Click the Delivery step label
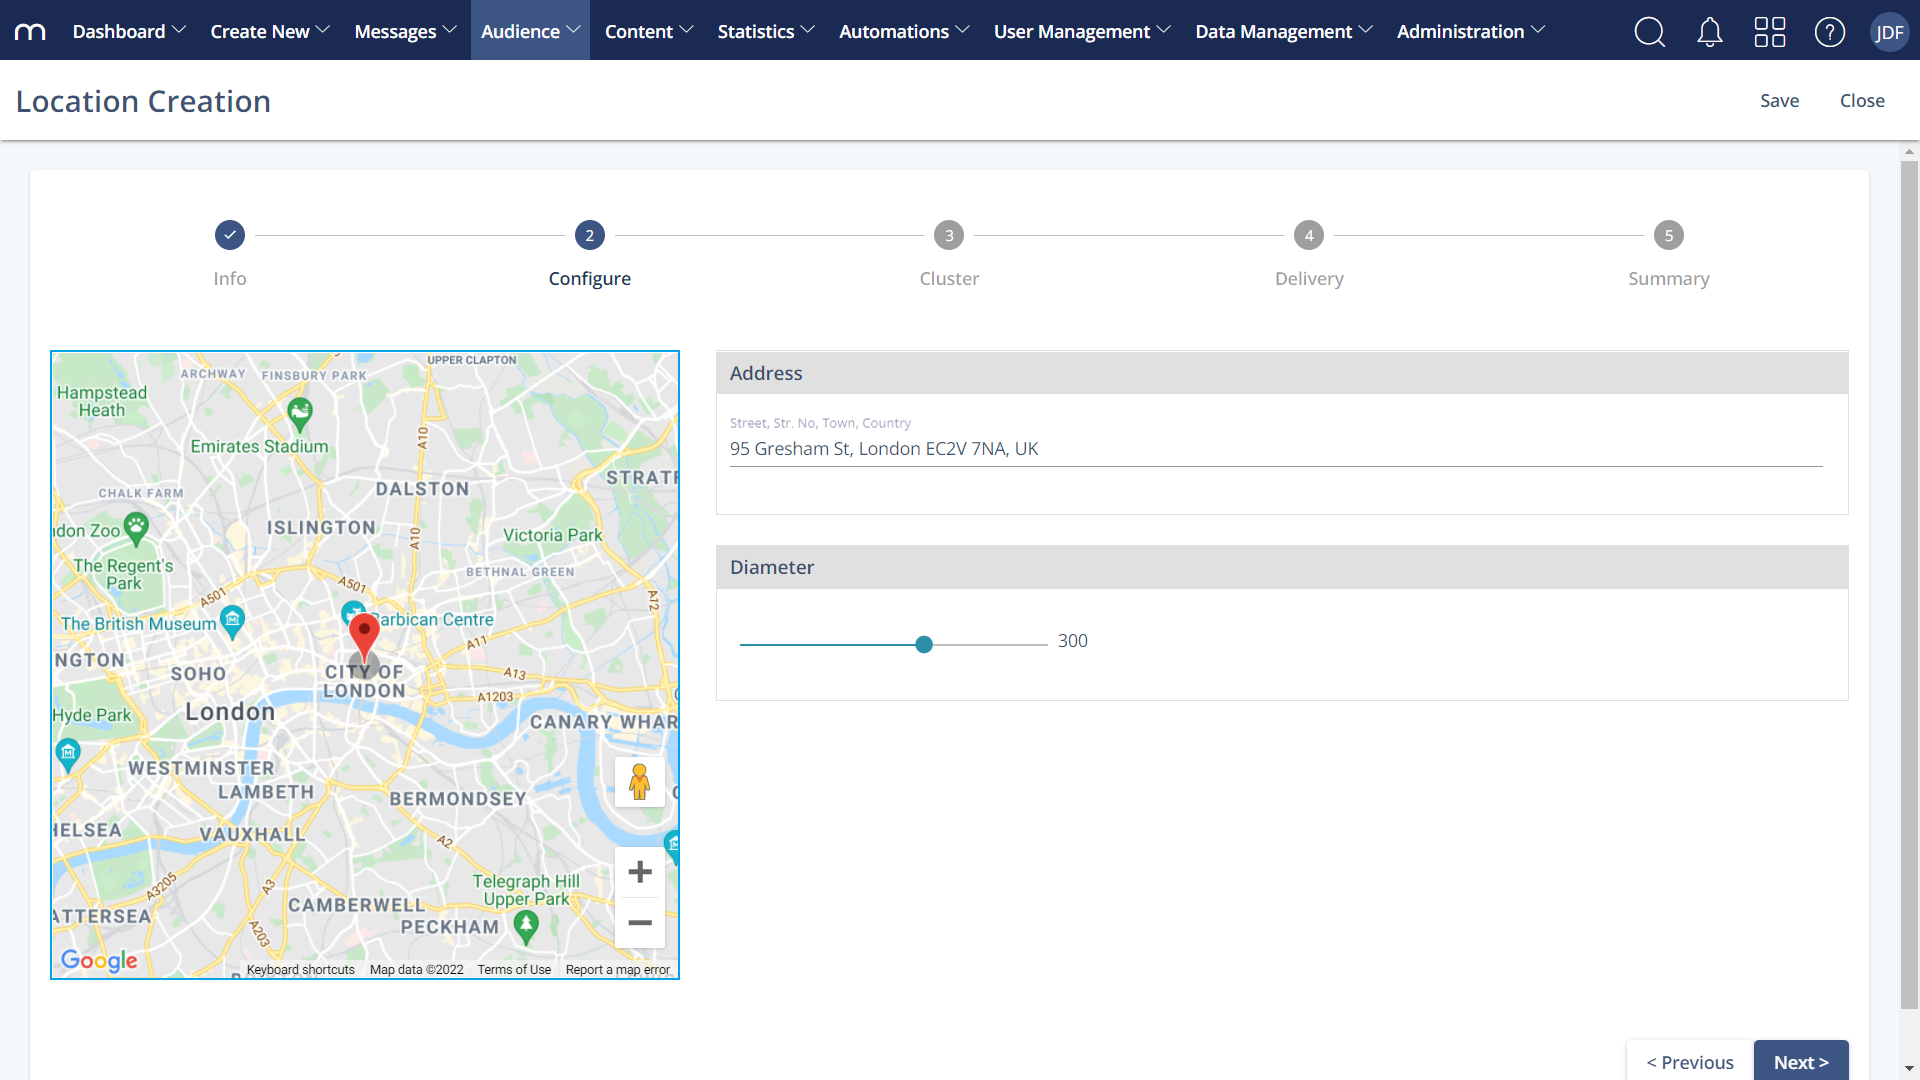The height and width of the screenshot is (1080, 1920). (1309, 279)
